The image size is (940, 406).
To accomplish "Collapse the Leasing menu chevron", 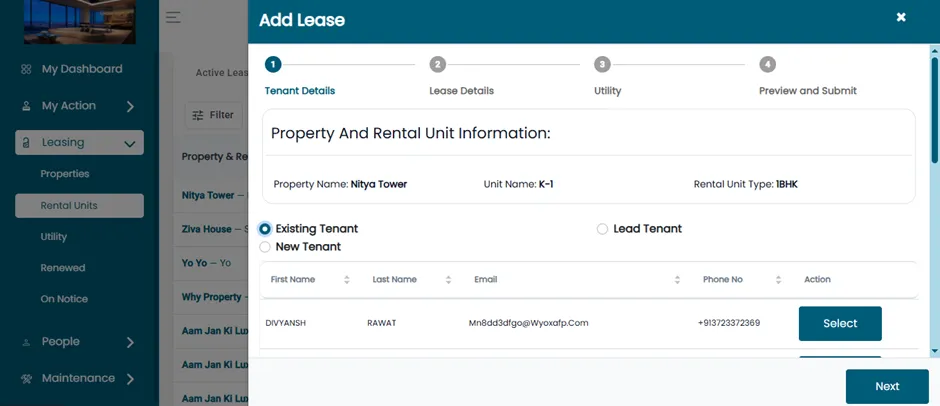I will click(x=129, y=143).
